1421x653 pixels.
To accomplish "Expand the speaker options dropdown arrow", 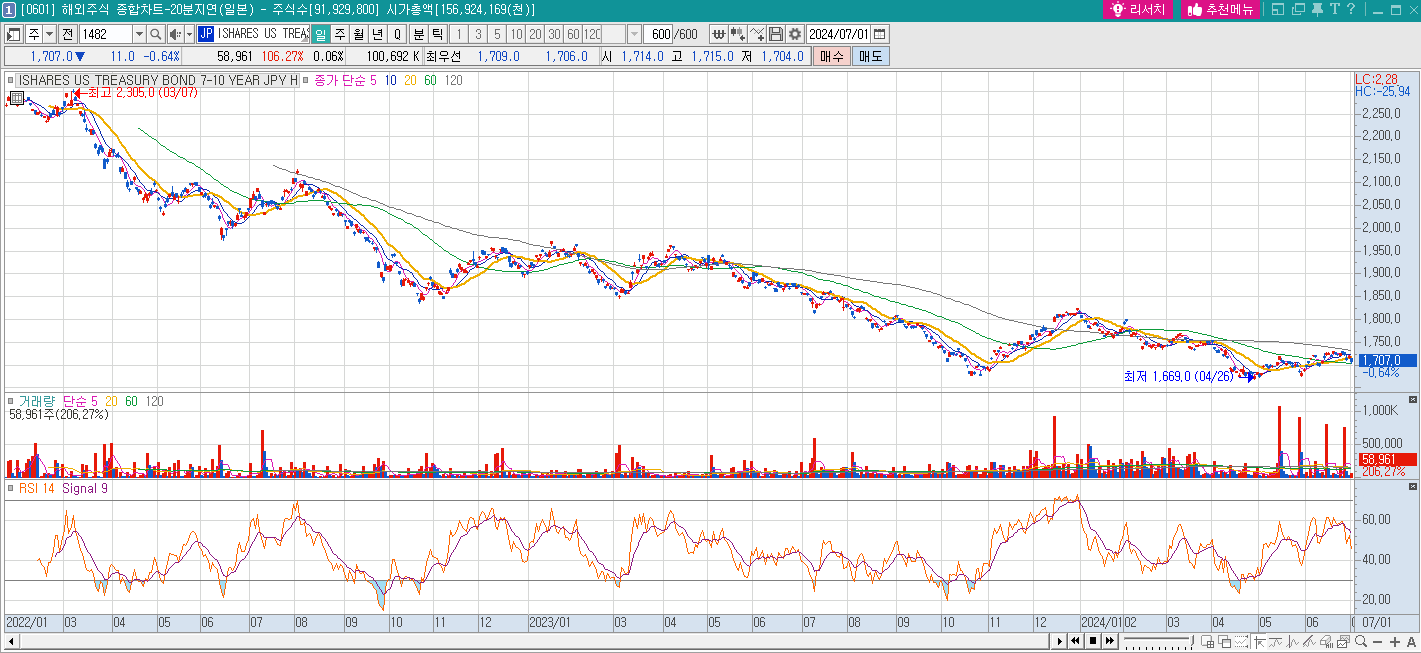I will [189, 34].
